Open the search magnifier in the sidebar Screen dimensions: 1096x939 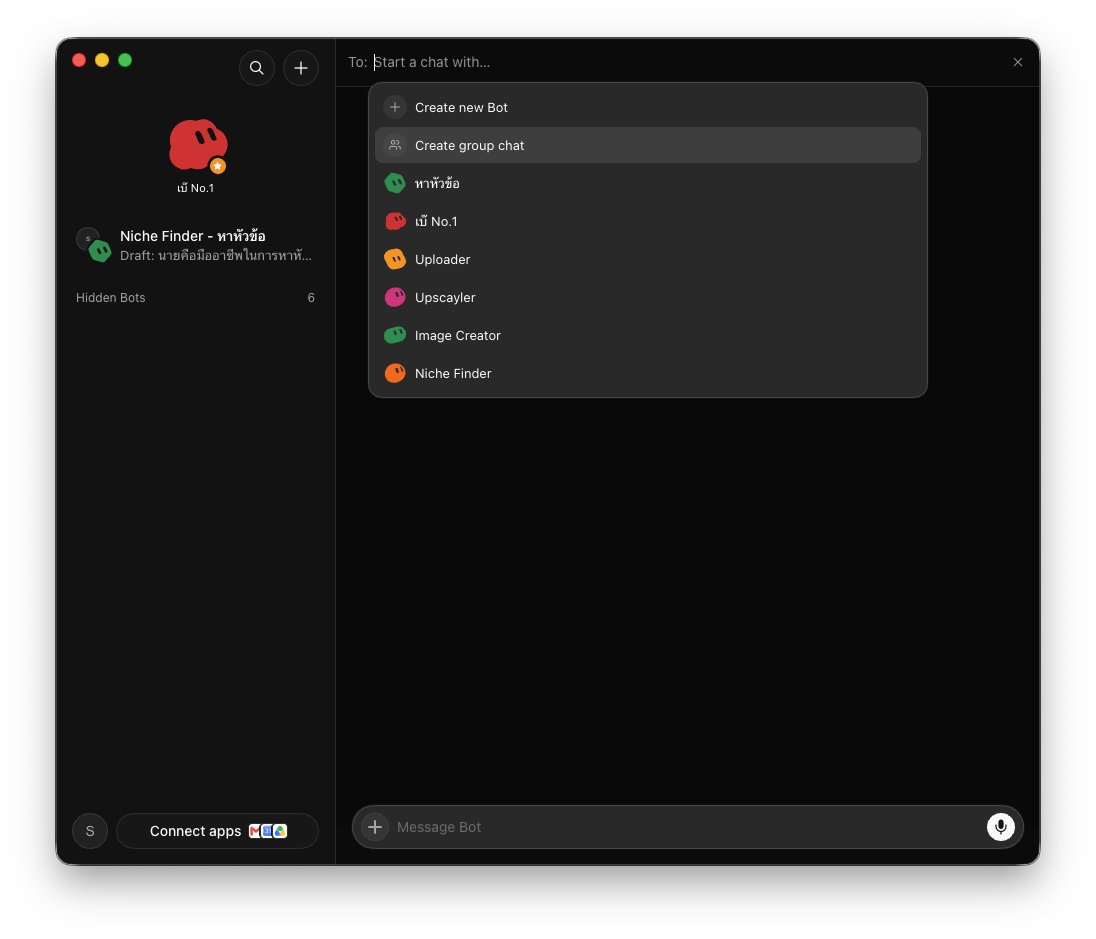(257, 68)
